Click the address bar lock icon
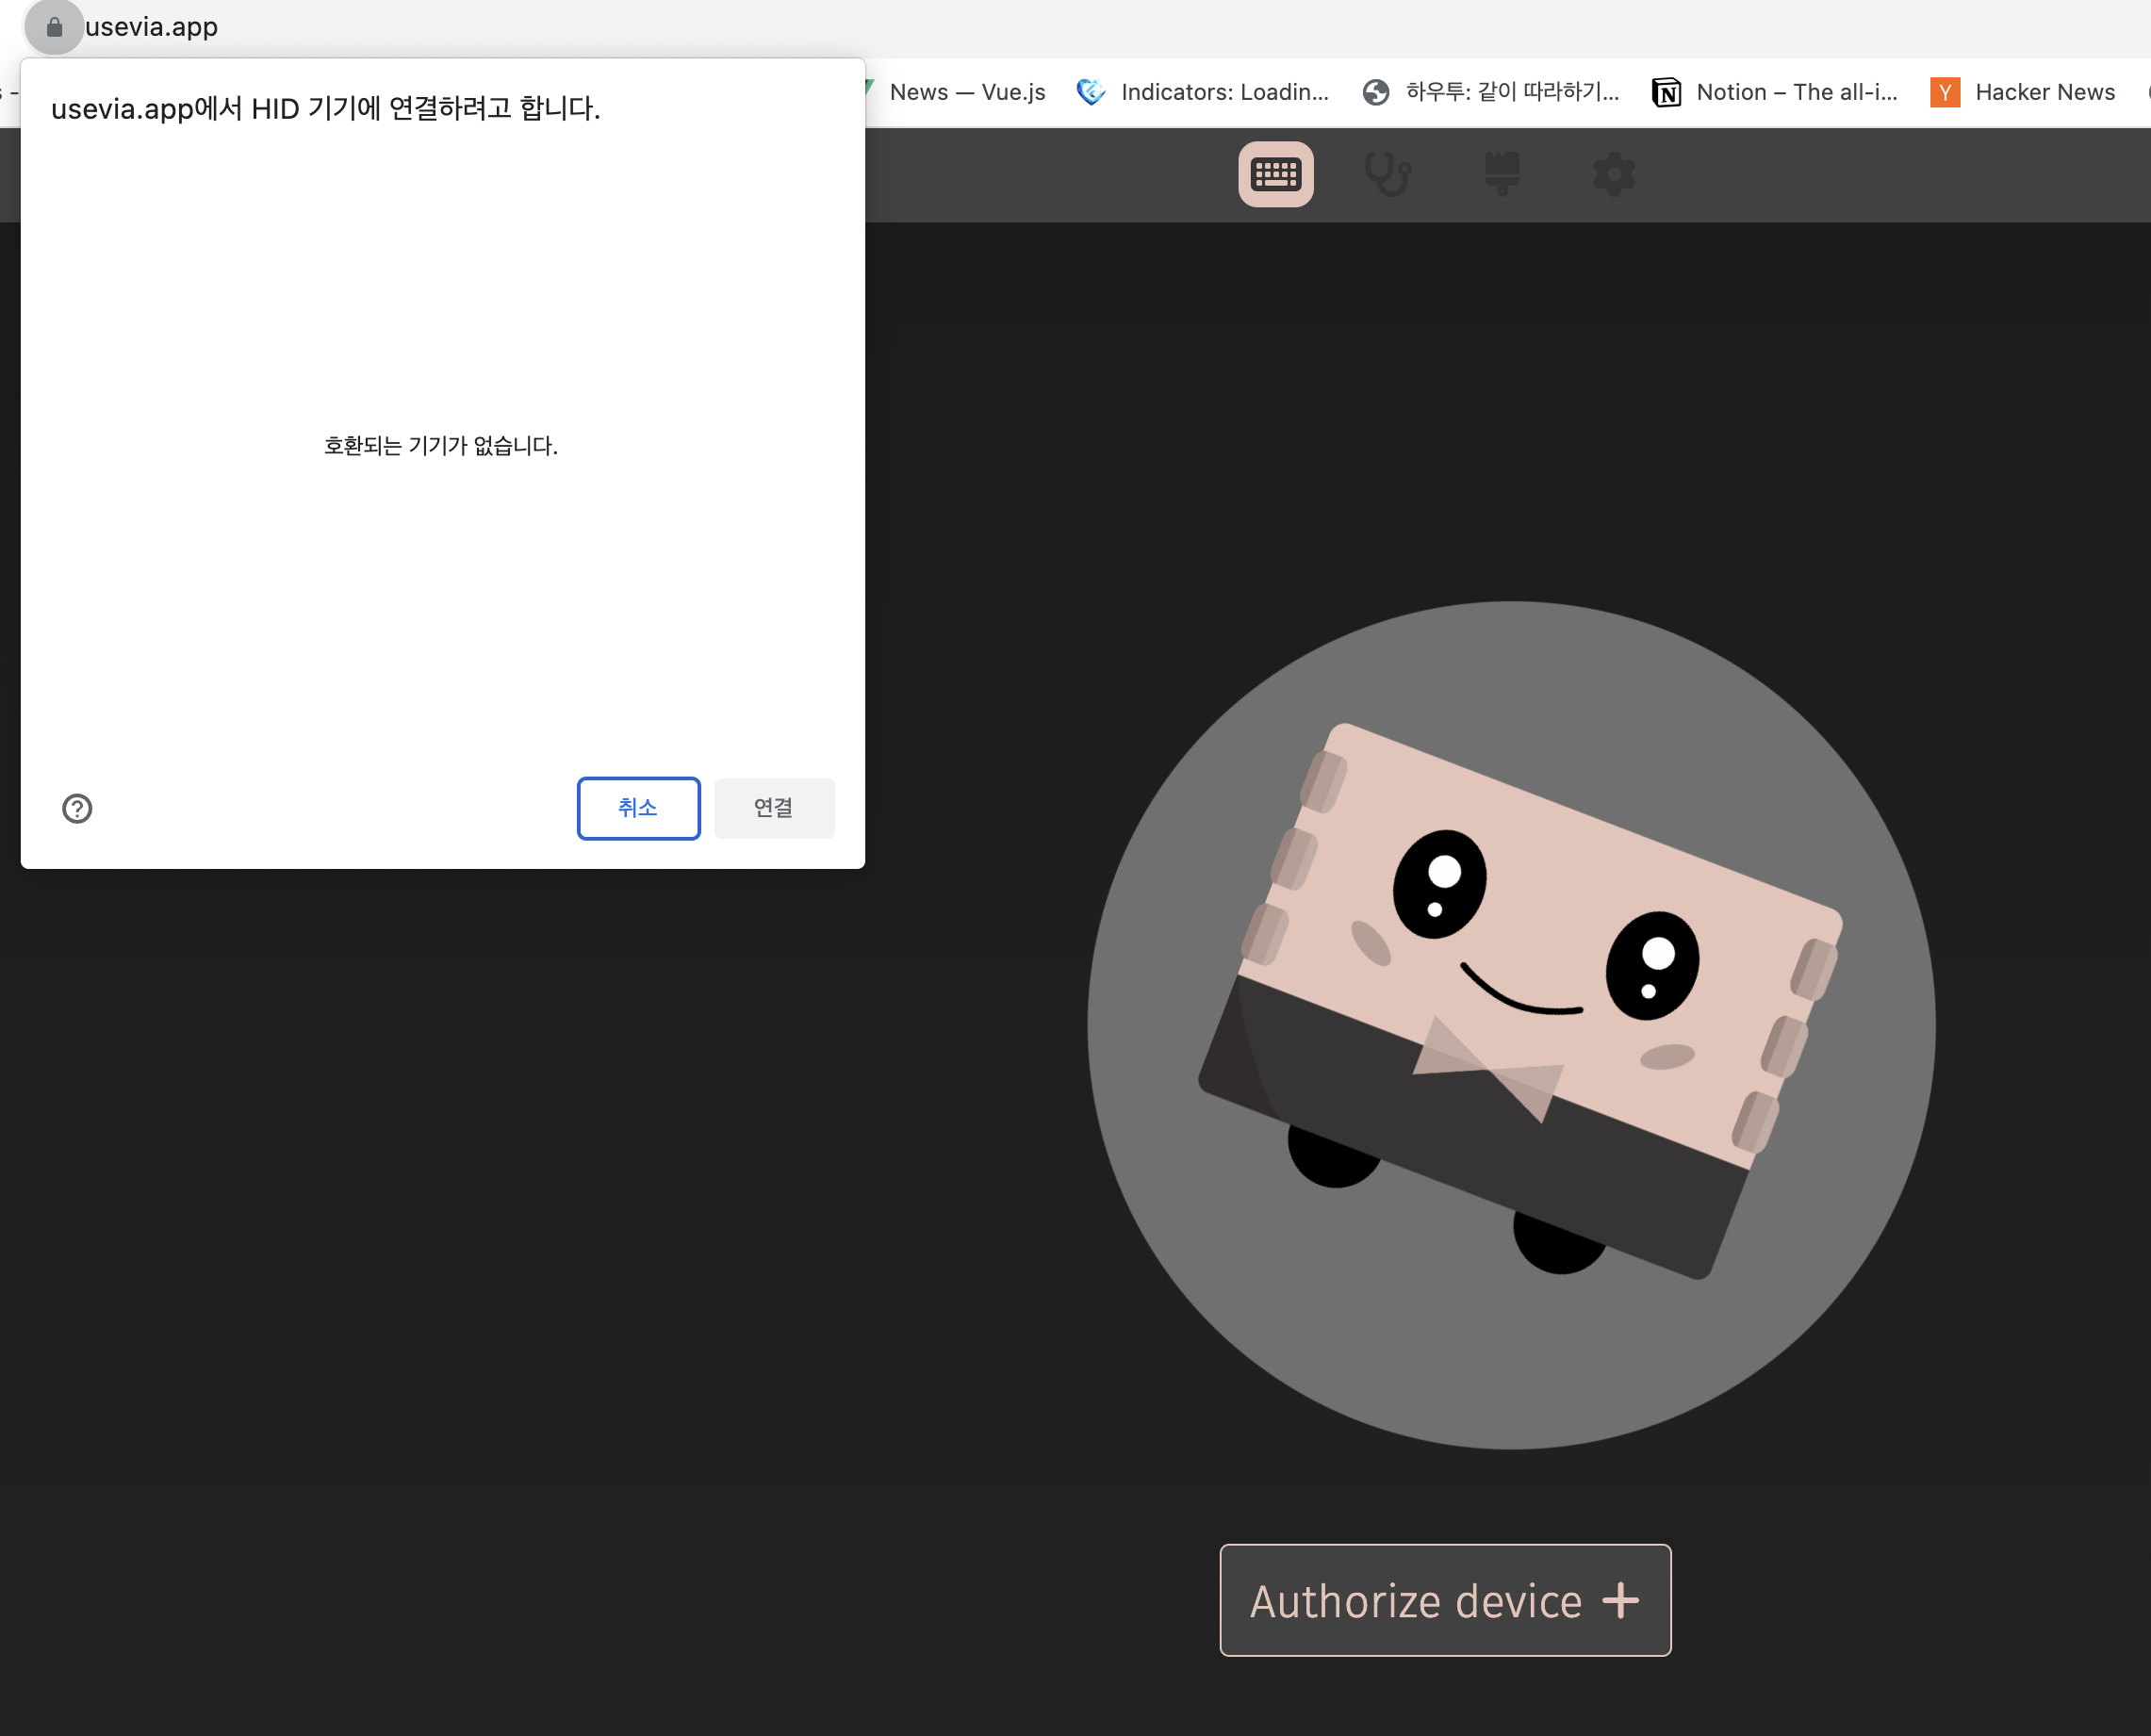 coord(54,27)
